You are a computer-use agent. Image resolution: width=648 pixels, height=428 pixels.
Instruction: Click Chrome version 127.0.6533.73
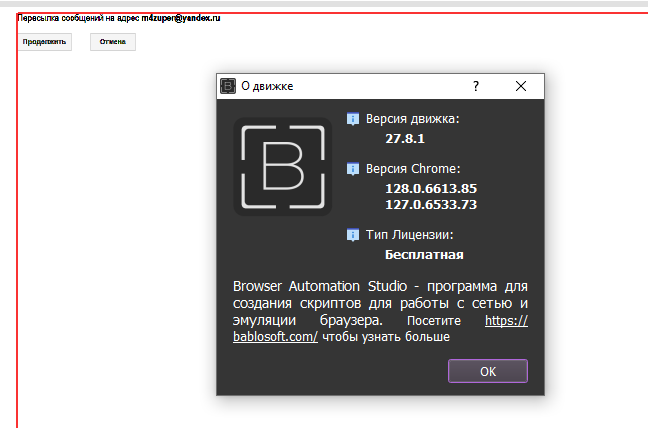[431, 204]
